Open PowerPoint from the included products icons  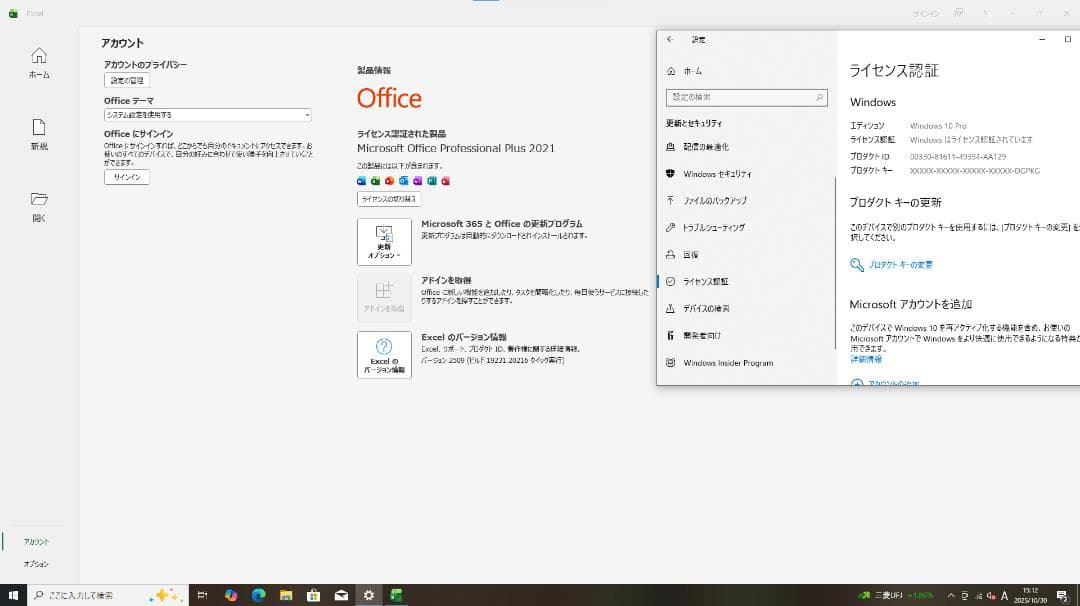[389, 181]
